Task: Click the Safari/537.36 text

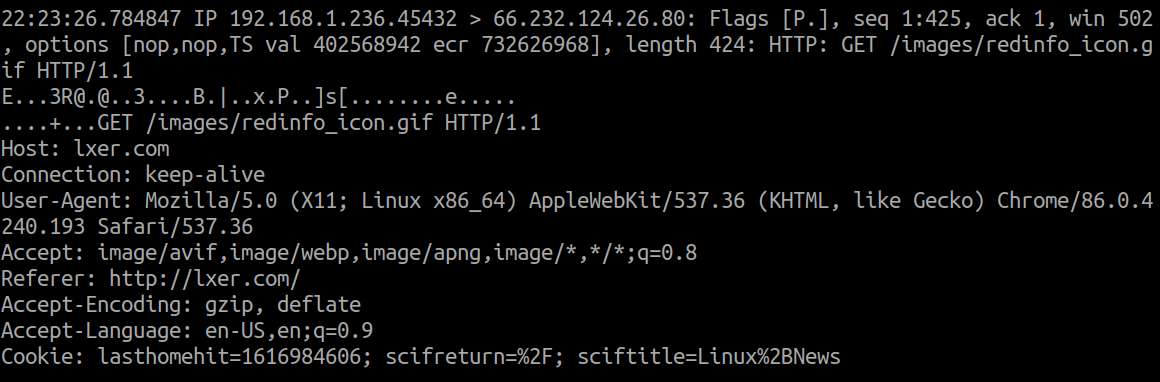Action: pos(175,227)
